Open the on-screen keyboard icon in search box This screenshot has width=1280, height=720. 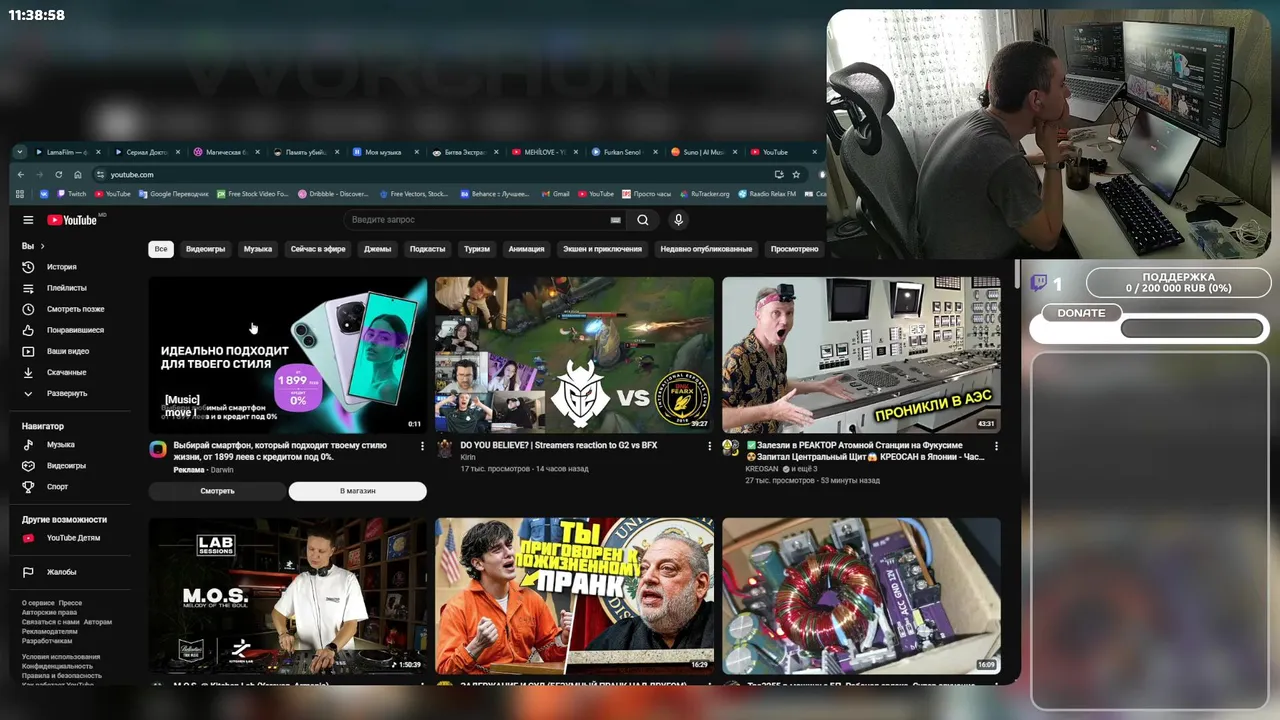click(x=615, y=220)
